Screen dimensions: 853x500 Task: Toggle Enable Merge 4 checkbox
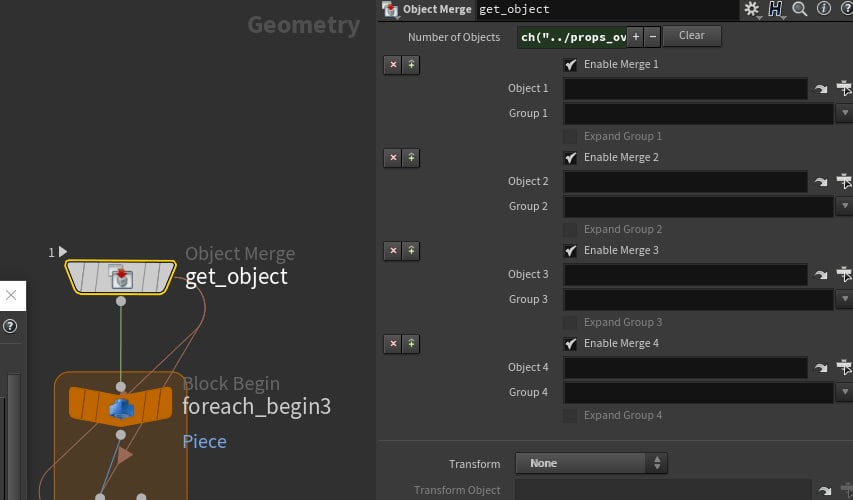570,344
